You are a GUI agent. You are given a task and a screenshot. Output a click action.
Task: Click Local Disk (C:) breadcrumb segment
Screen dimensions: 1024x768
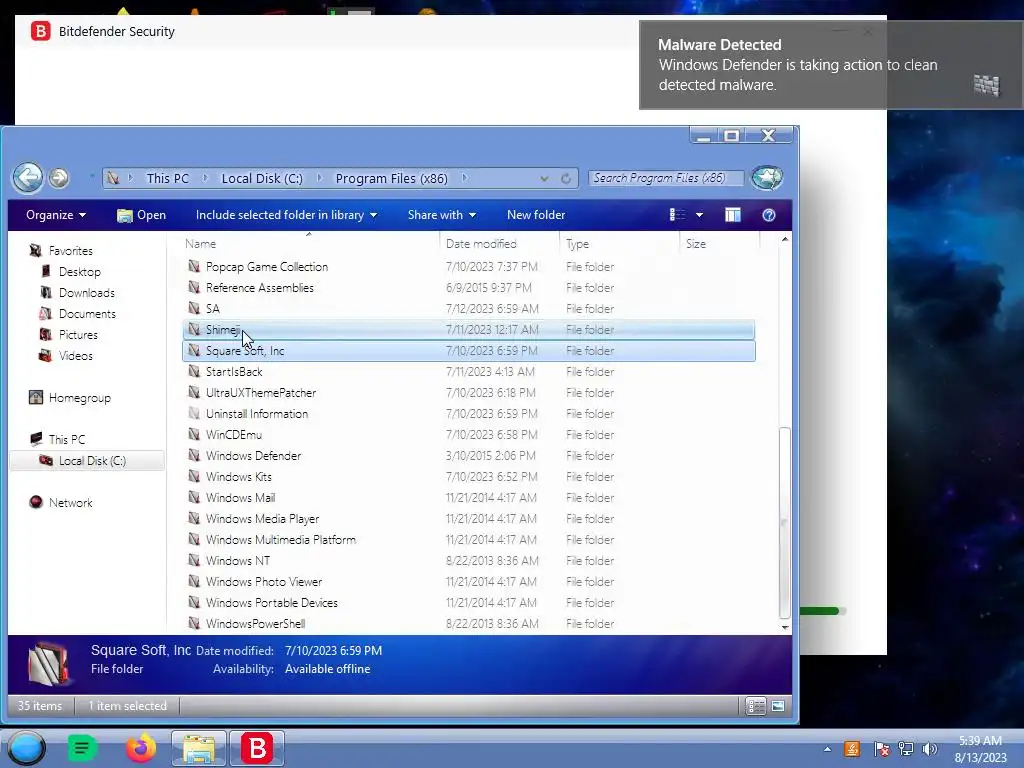click(262, 178)
